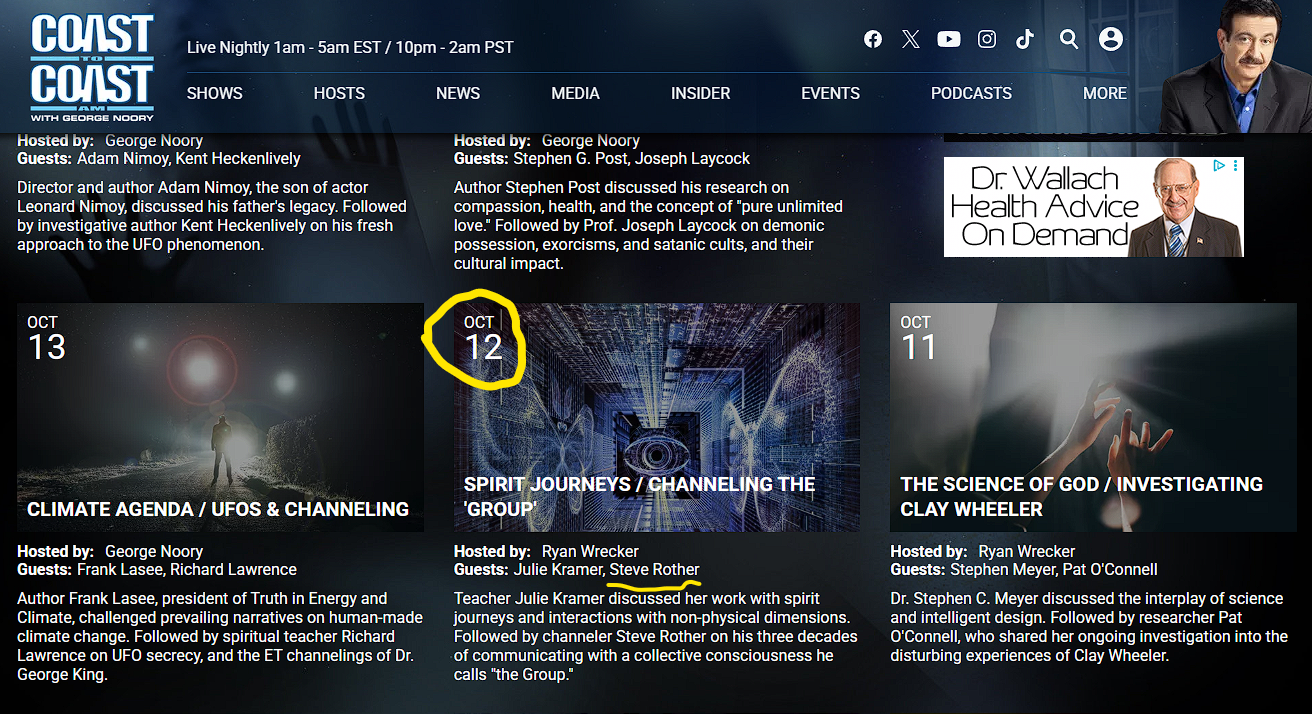This screenshot has width=1312, height=714.
Task: Click the George Noory portrait in header
Action: pyautogui.click(x=1235, y=67)
